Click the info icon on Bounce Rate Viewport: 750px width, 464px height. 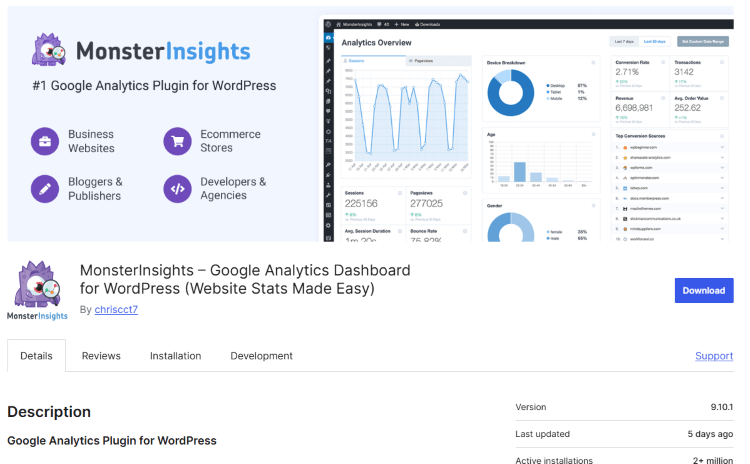tap(464, 231)
